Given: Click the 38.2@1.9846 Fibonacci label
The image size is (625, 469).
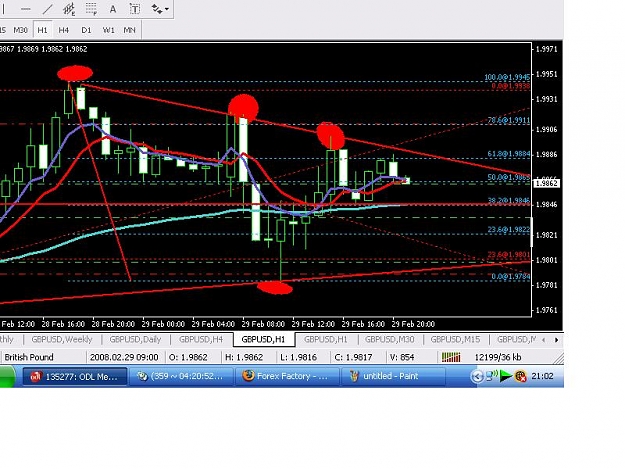Looking at the screenshot, I should [x=509, y=200].
